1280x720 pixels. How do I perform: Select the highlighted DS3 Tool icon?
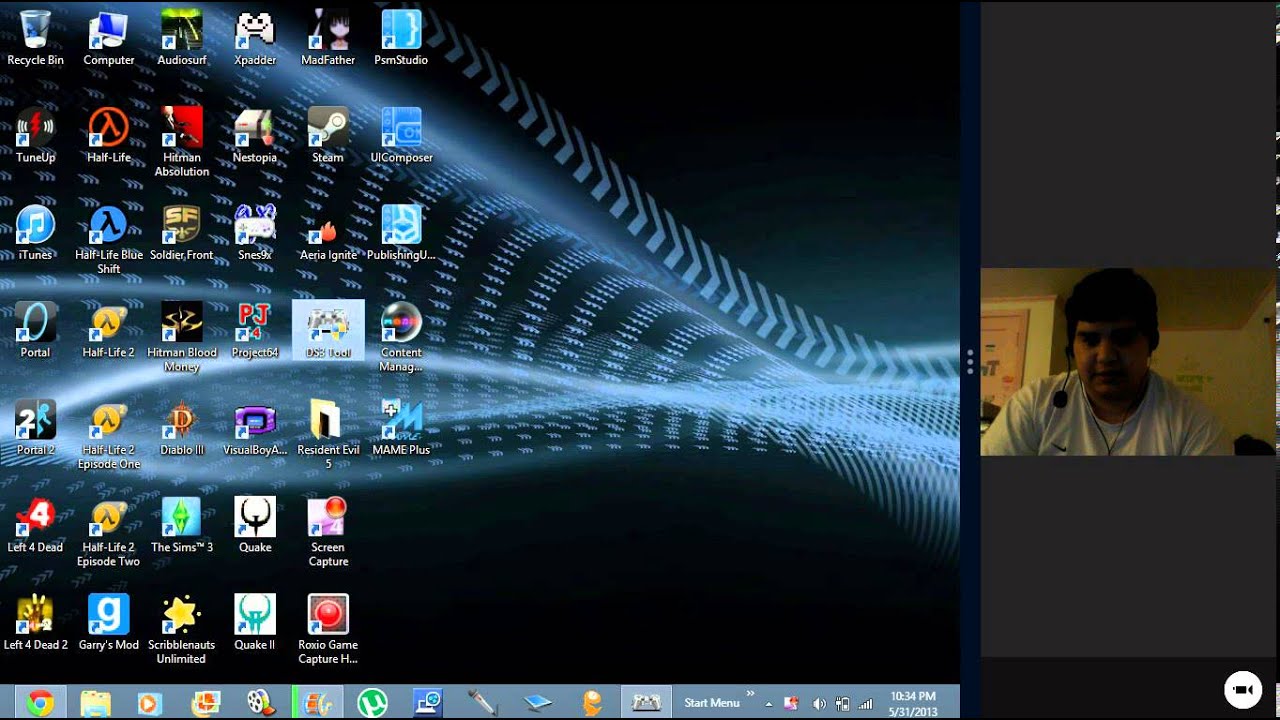click(328, 331)
